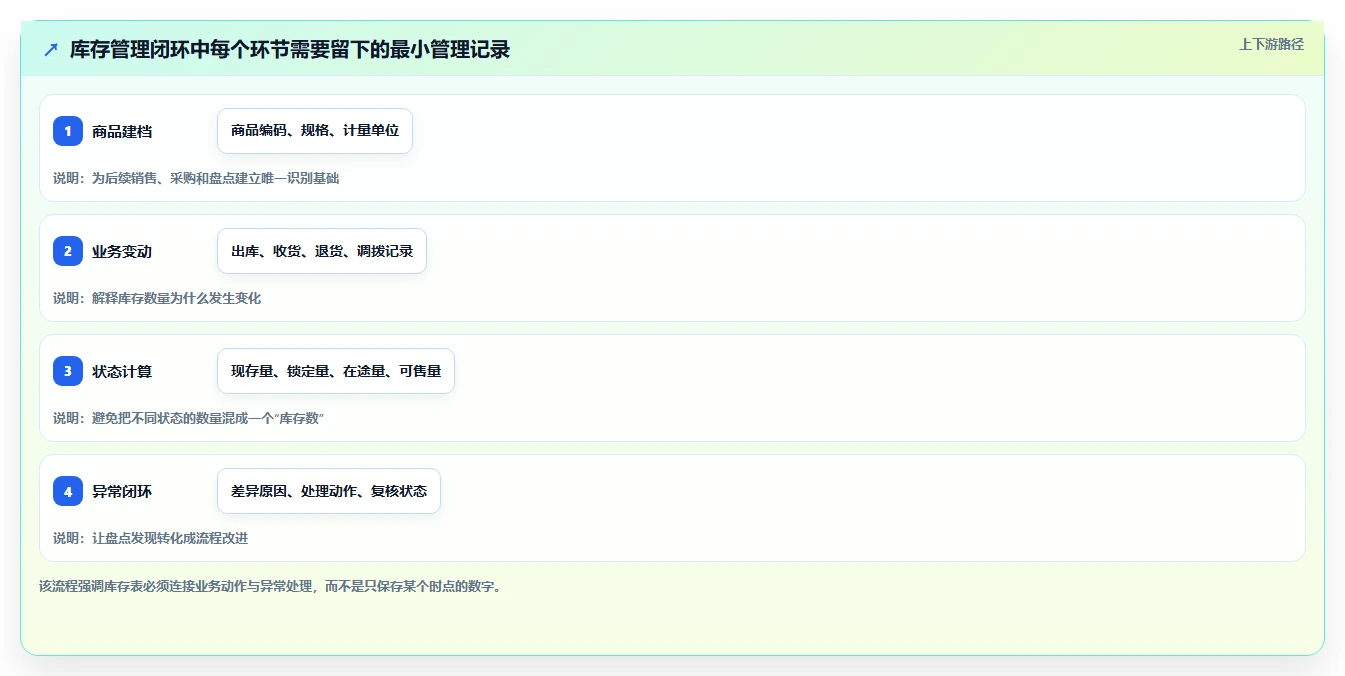Click the 现存量、锁定量、在途量、可售量 chip

(x=336, y=371)
